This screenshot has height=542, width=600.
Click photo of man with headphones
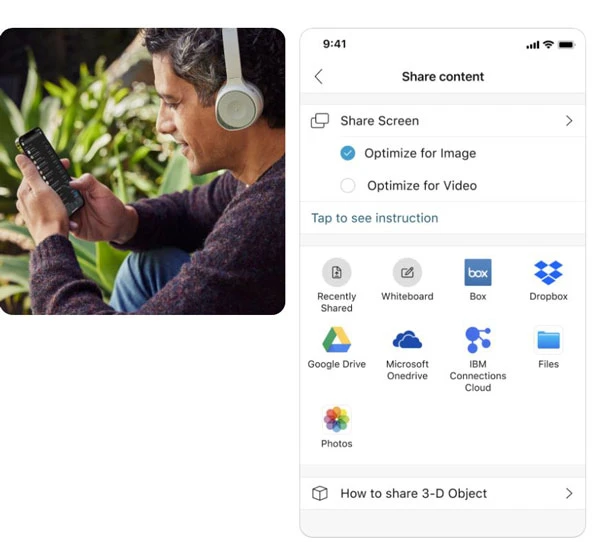(x=142, y=171)
